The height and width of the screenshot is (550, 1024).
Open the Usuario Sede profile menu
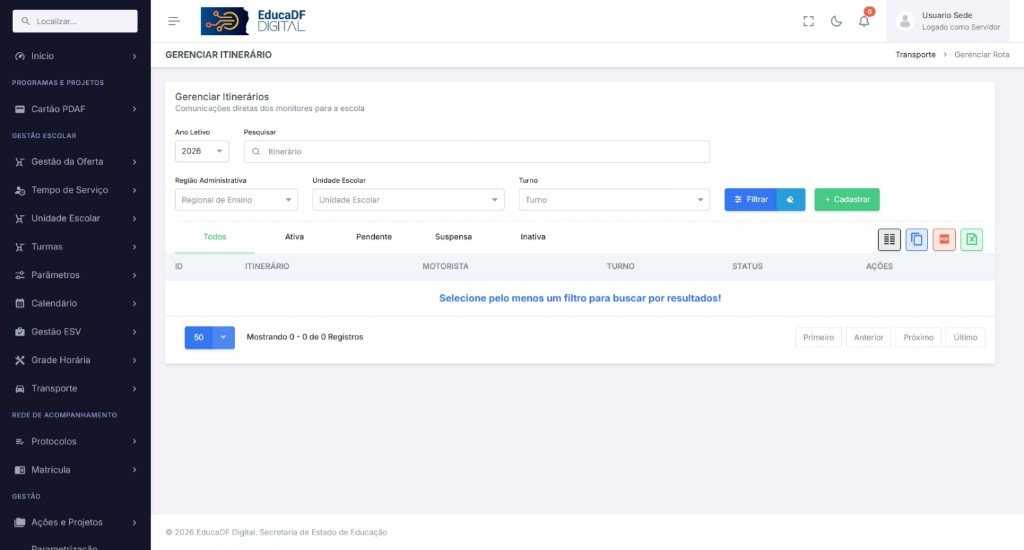click(948, 21)
